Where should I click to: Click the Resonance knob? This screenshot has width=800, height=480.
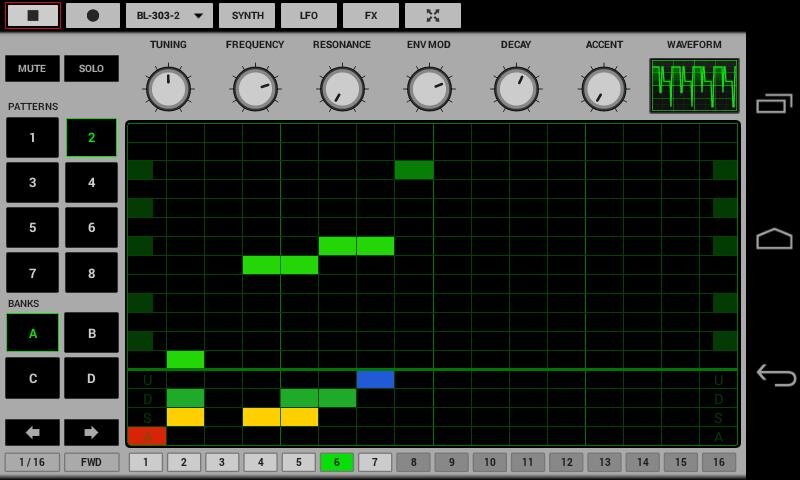click(342, 89)
